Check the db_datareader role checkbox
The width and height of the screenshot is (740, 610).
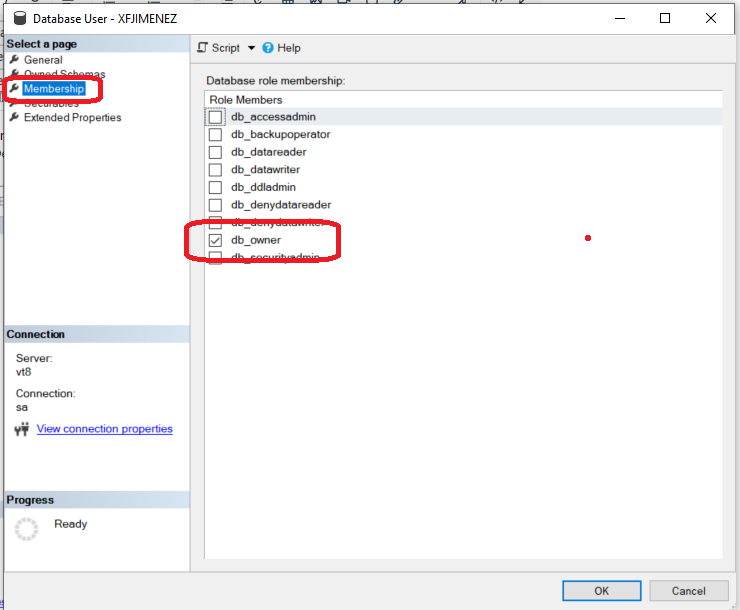tap(215, 152)
